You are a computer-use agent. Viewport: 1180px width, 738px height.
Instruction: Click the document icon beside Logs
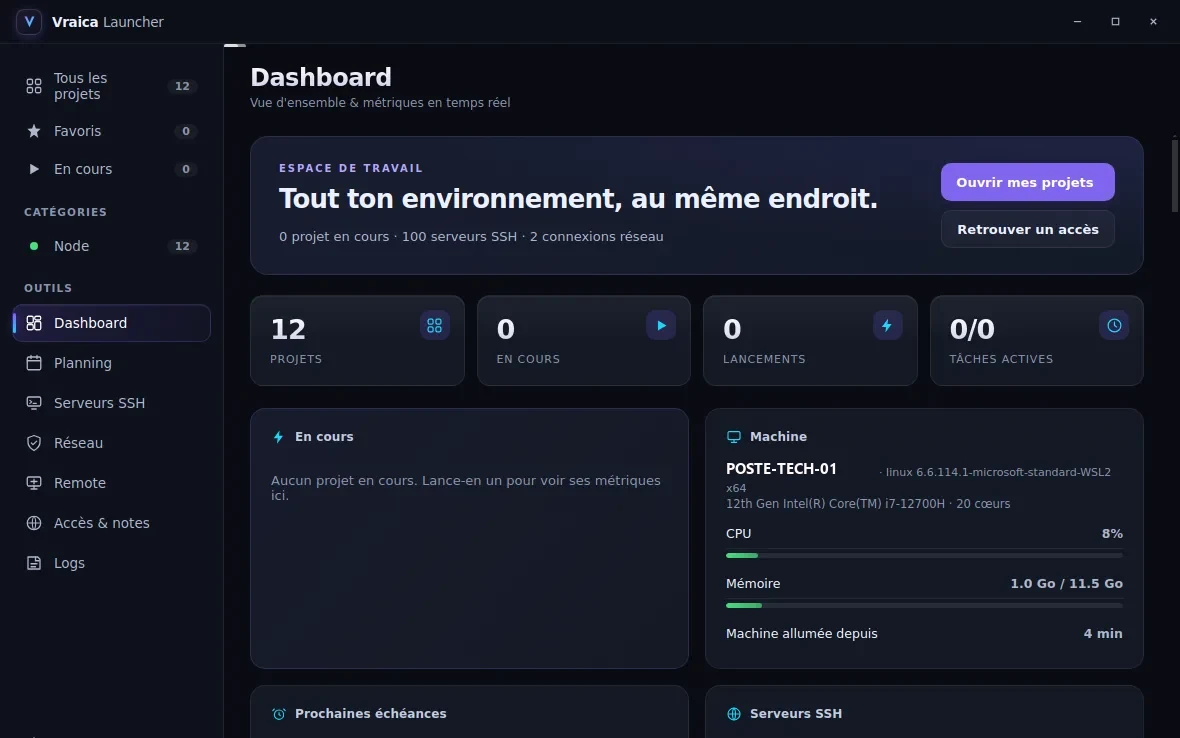(34, 563)
